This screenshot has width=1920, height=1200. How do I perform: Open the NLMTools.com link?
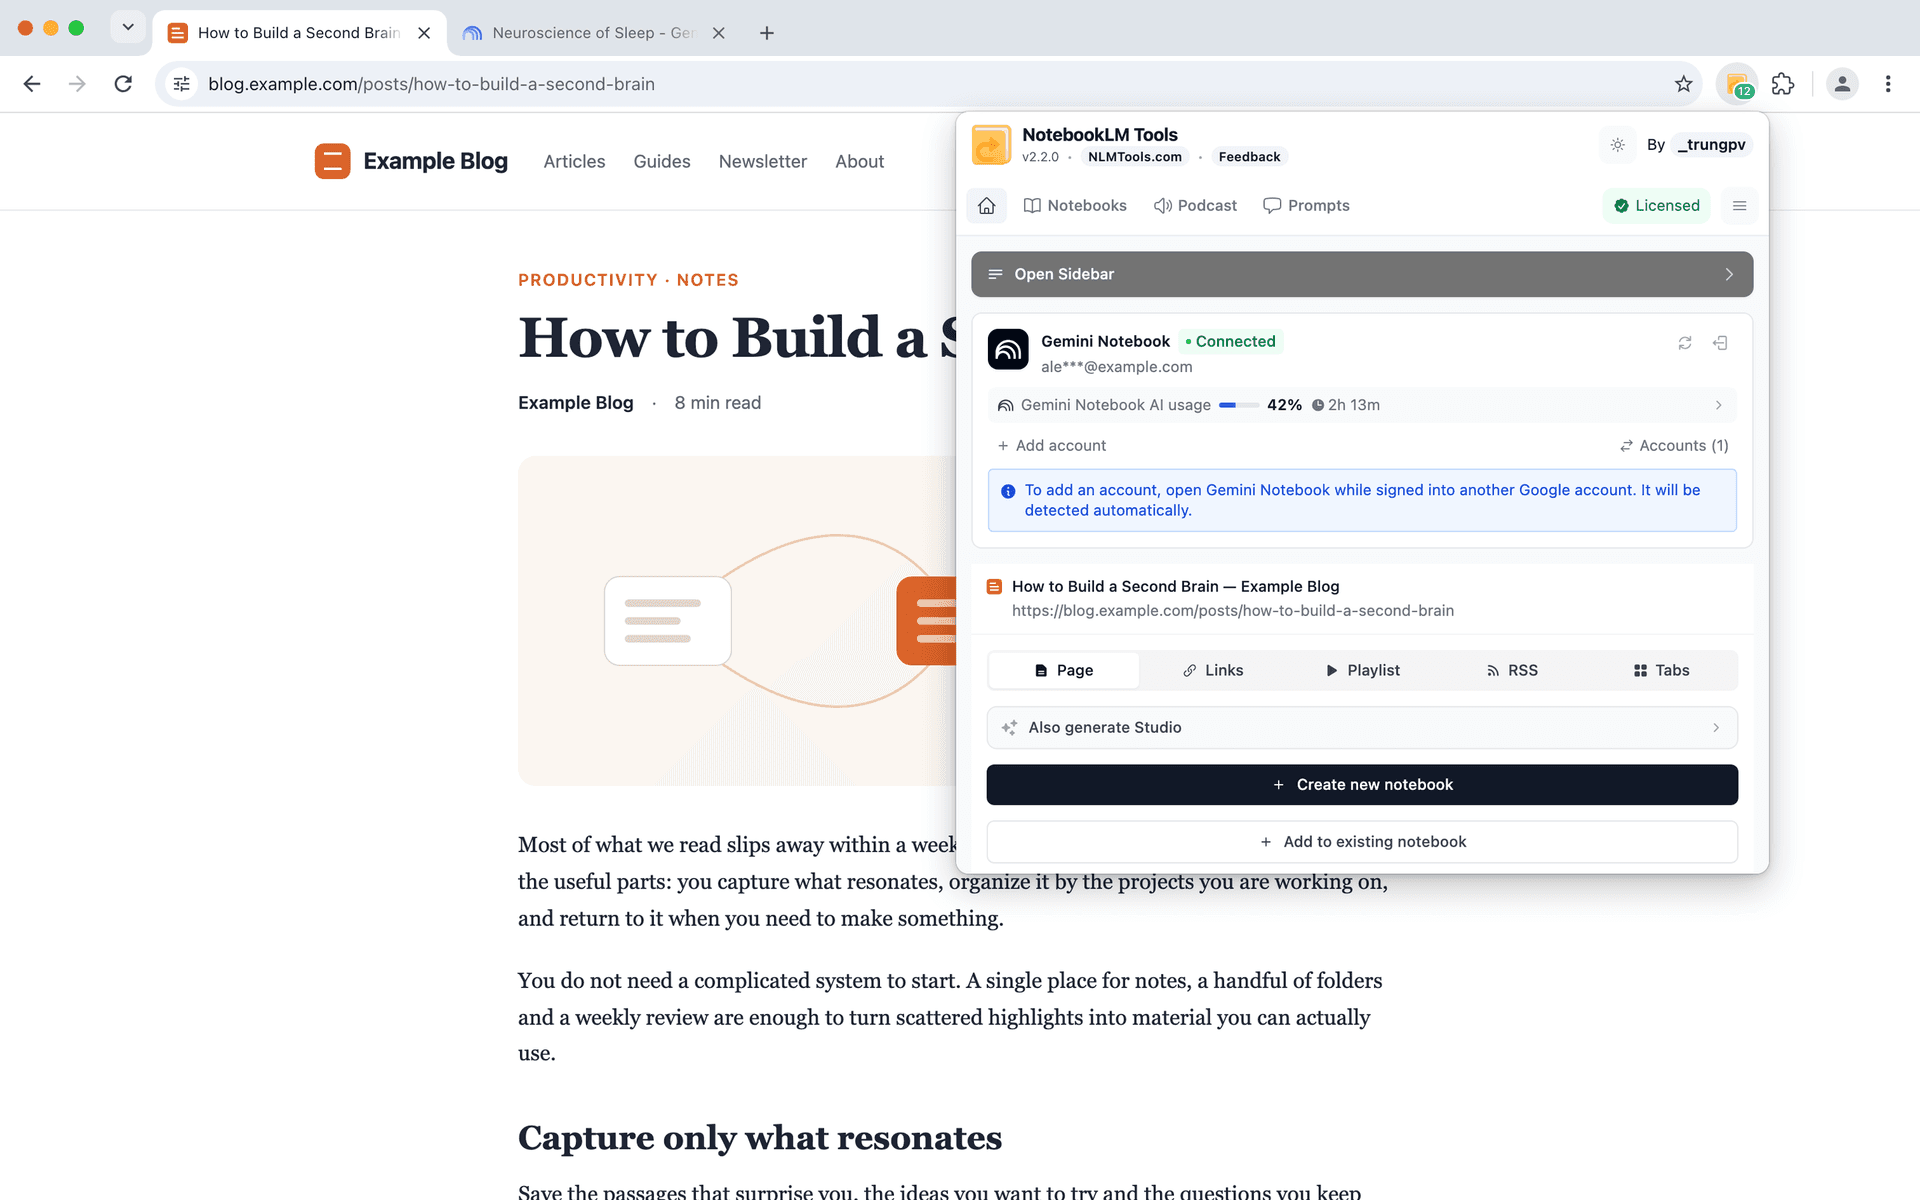pyautogui.click(x=1134, y=157)
